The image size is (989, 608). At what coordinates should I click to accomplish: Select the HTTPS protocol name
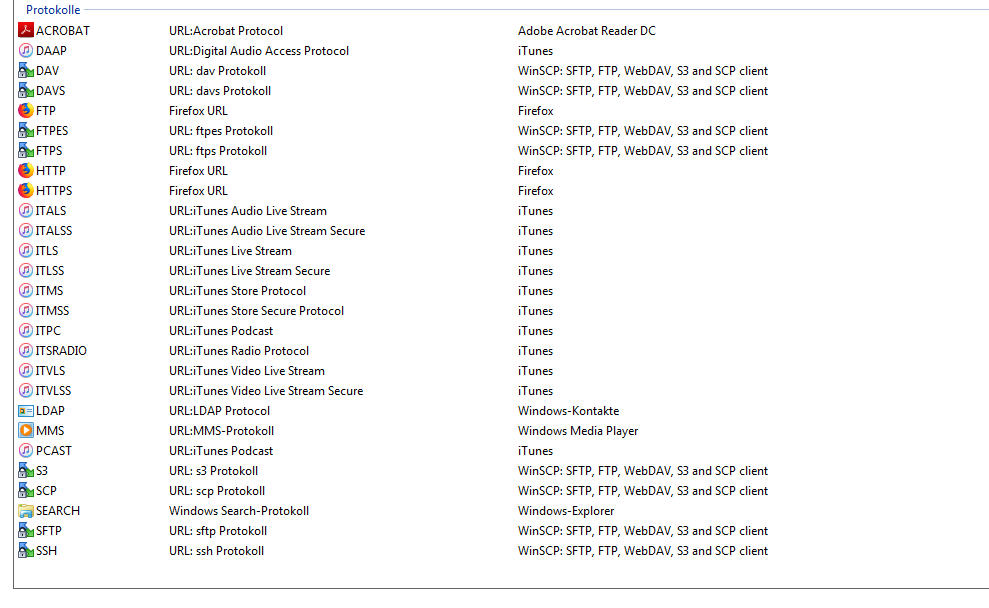(x=54, y=190)
